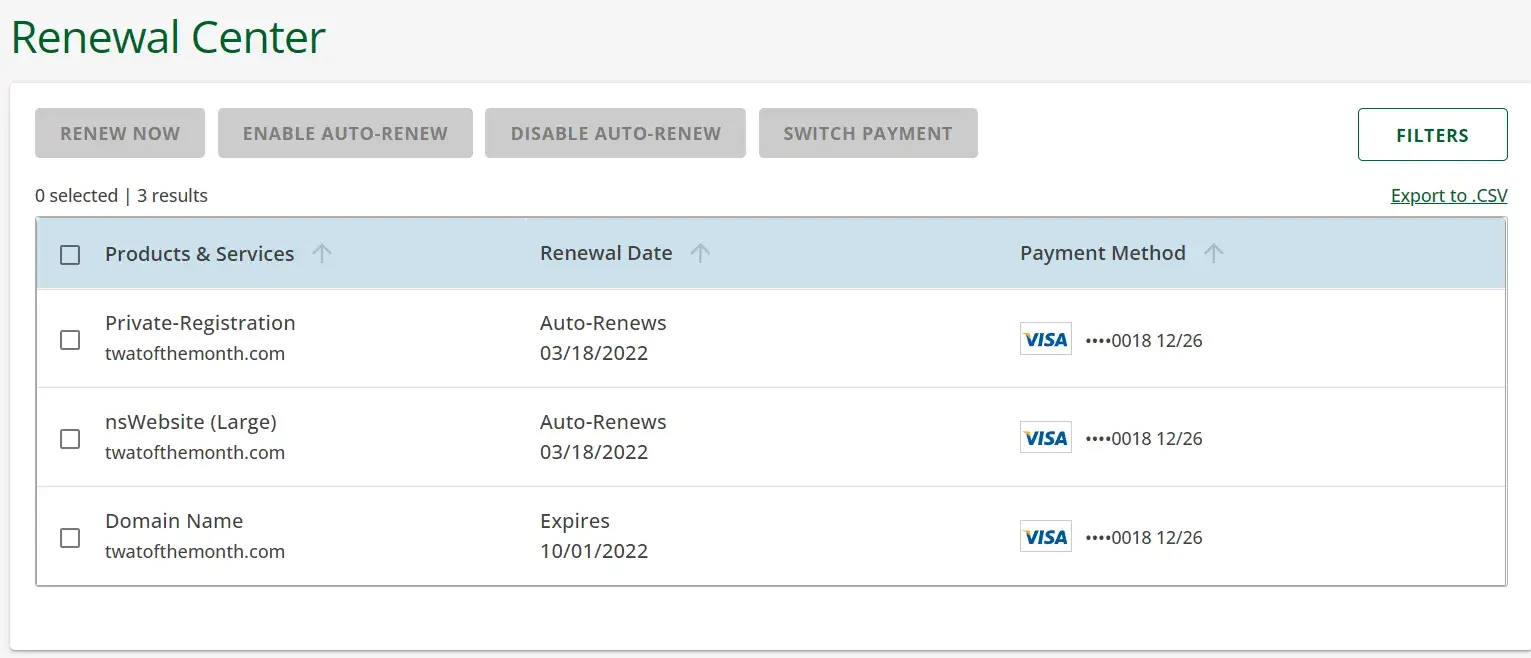The image size is (1531, 658).
Task: Sort by the Renewal Date column header
Action: tap(605, 254)
